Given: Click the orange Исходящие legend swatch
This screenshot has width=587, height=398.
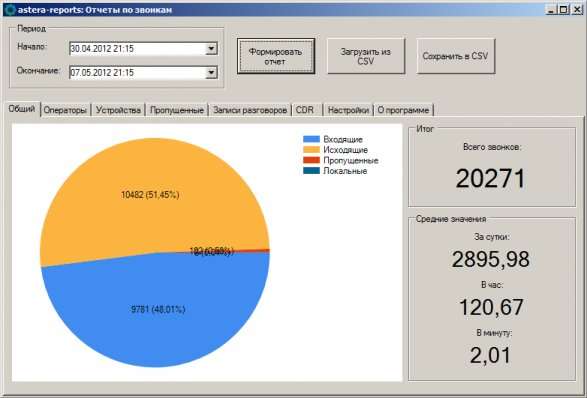Looking at the screenshot, I should pyautogui.click(x=311, y=150).
